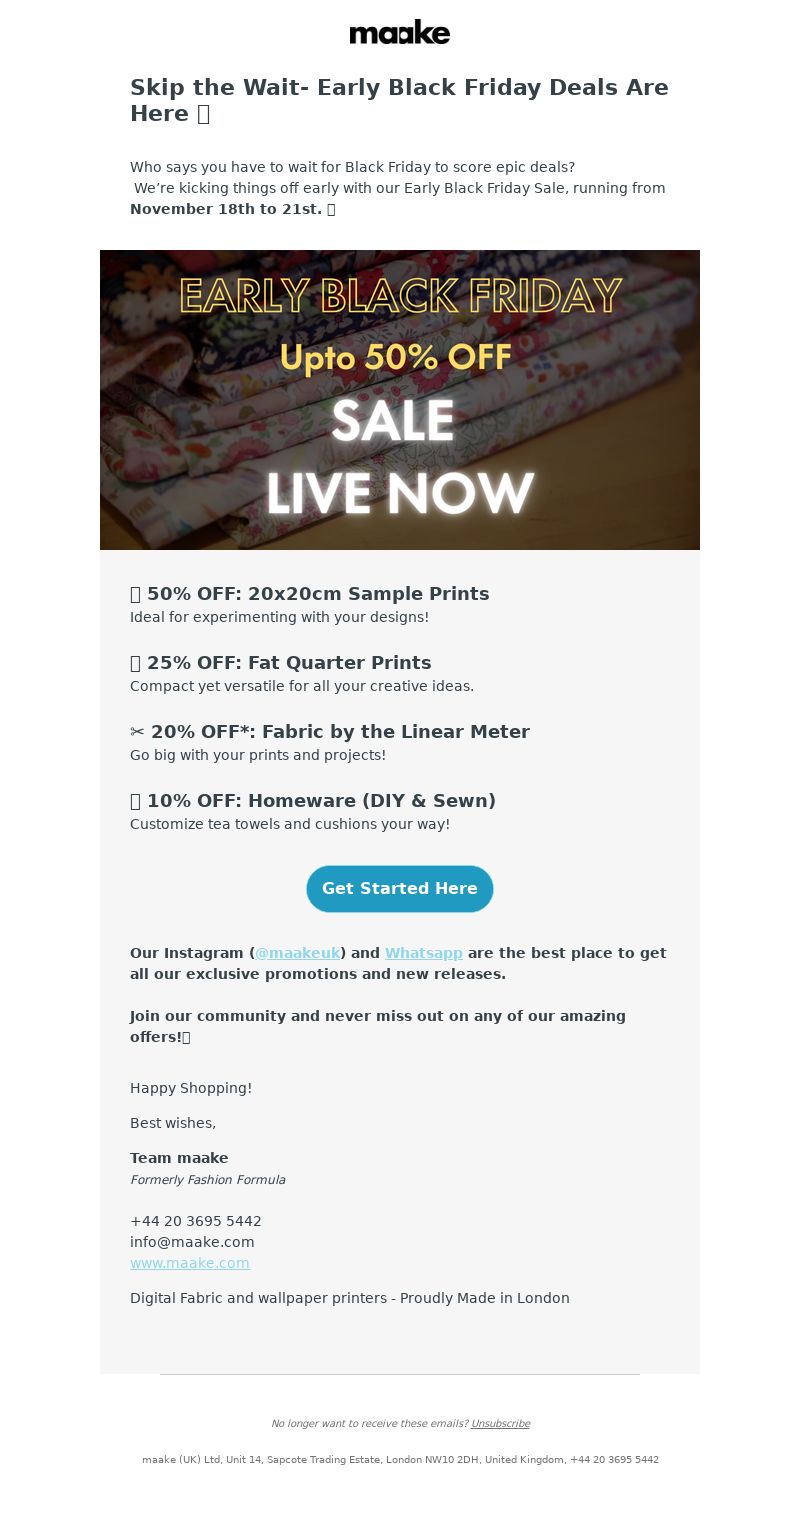Click the 'Formerly Fashion Formula' italic text

(x=208, y=1180)
